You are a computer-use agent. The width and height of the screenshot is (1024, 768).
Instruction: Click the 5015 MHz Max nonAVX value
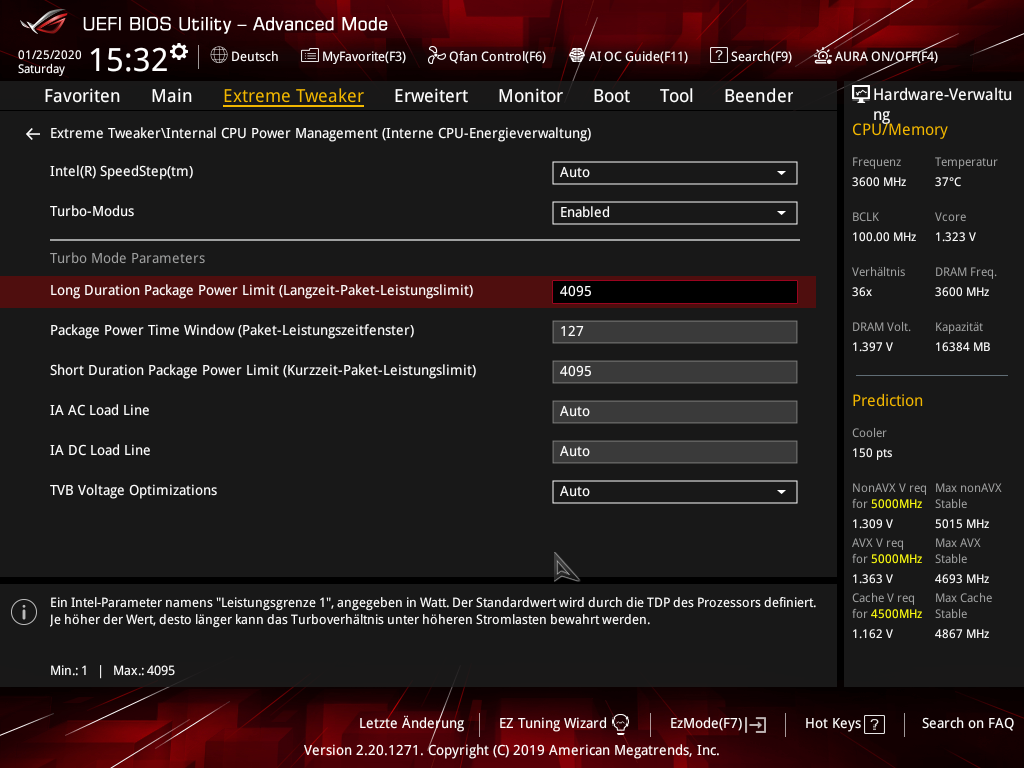click(962, 524)
